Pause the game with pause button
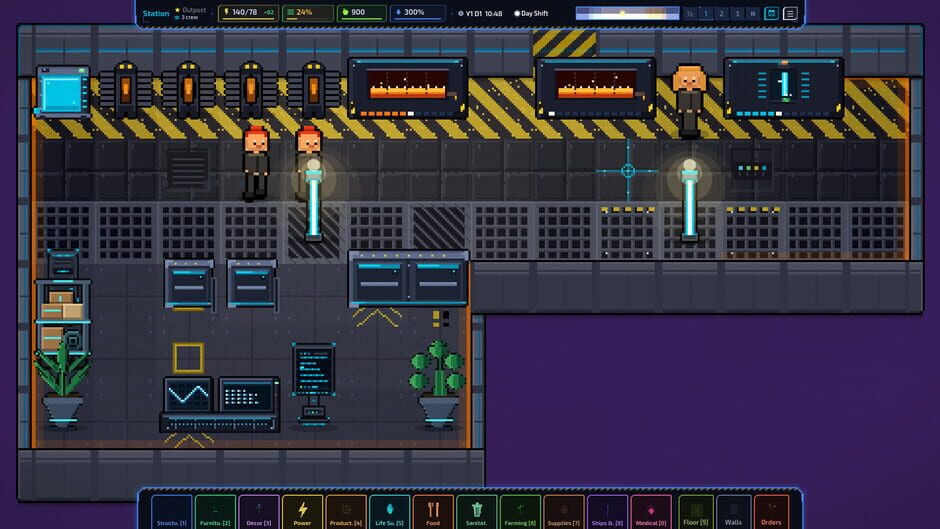The image size is (940, 529). click(752, 13)
